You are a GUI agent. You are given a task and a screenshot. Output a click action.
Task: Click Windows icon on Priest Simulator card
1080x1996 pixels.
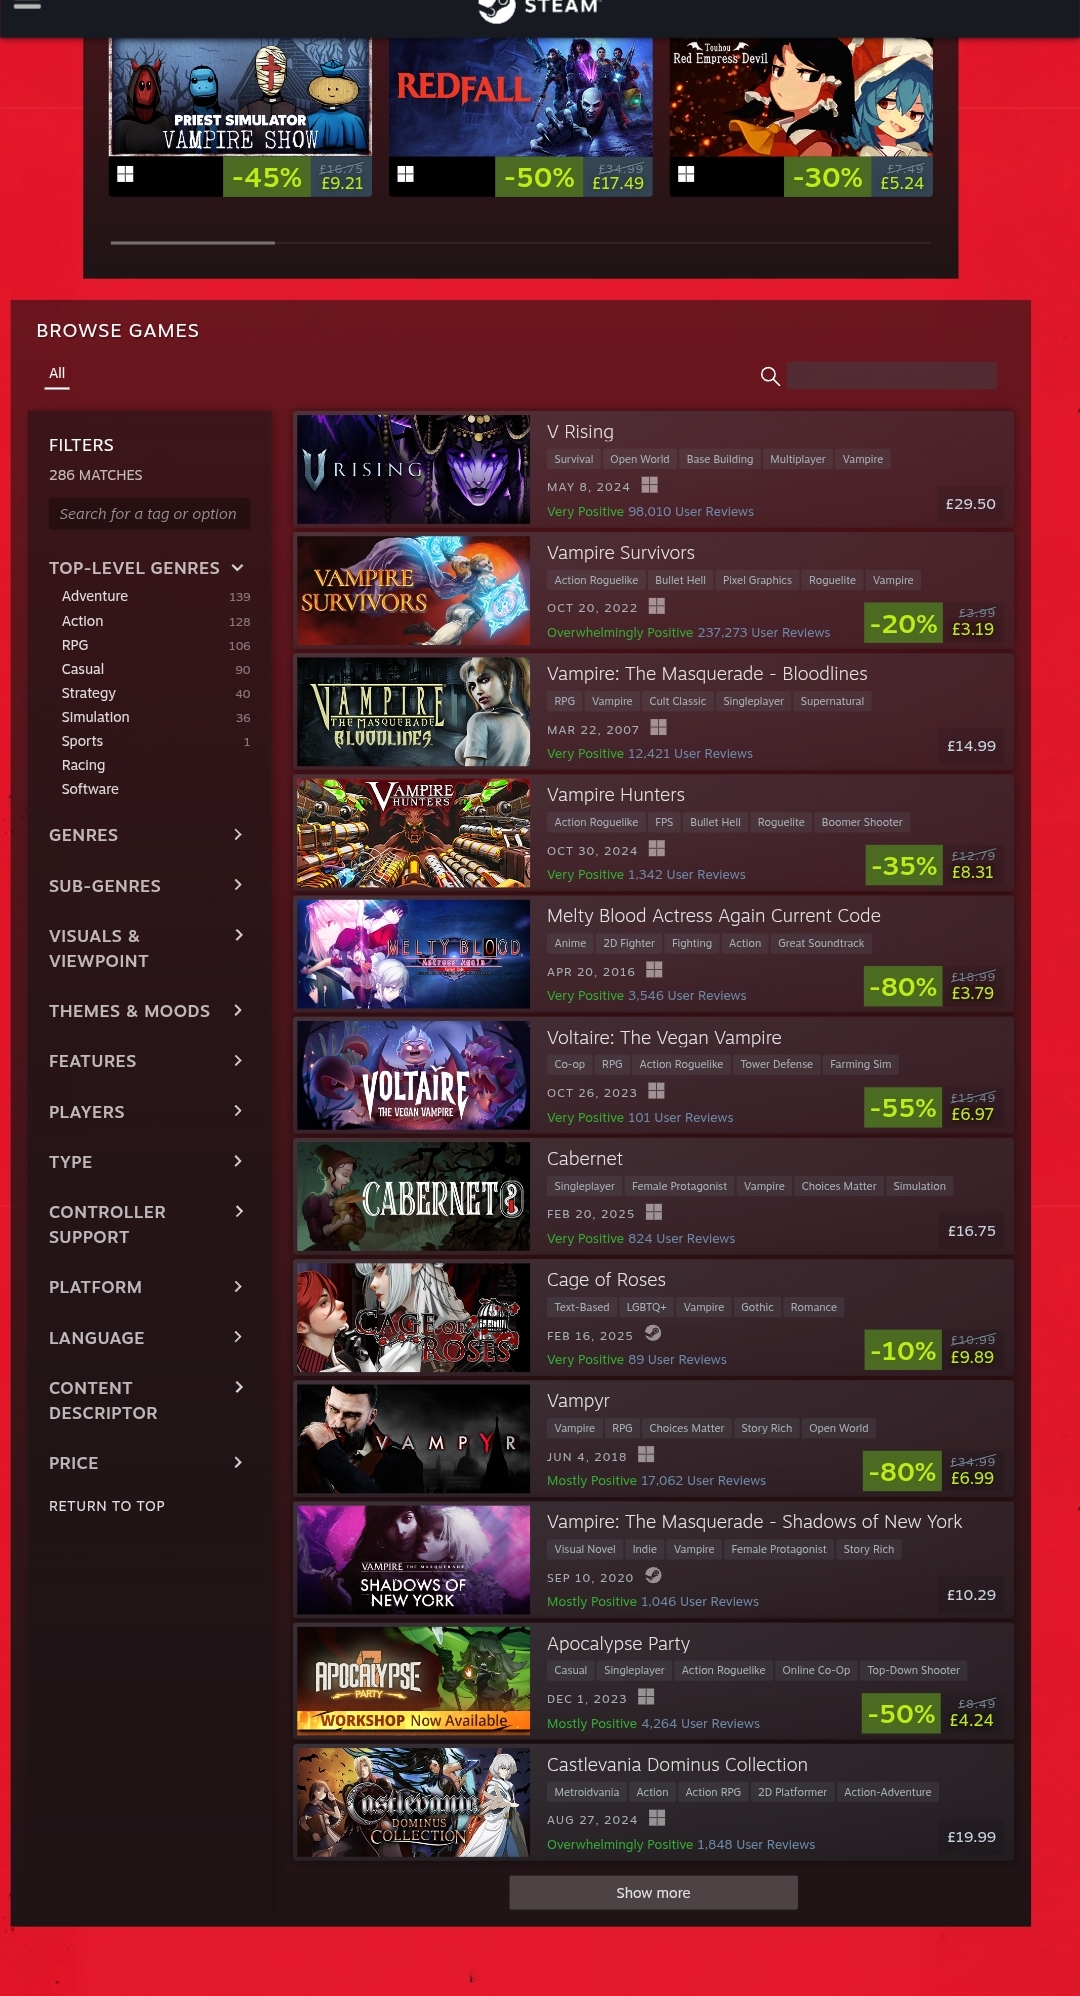click(x=125, y=174)
